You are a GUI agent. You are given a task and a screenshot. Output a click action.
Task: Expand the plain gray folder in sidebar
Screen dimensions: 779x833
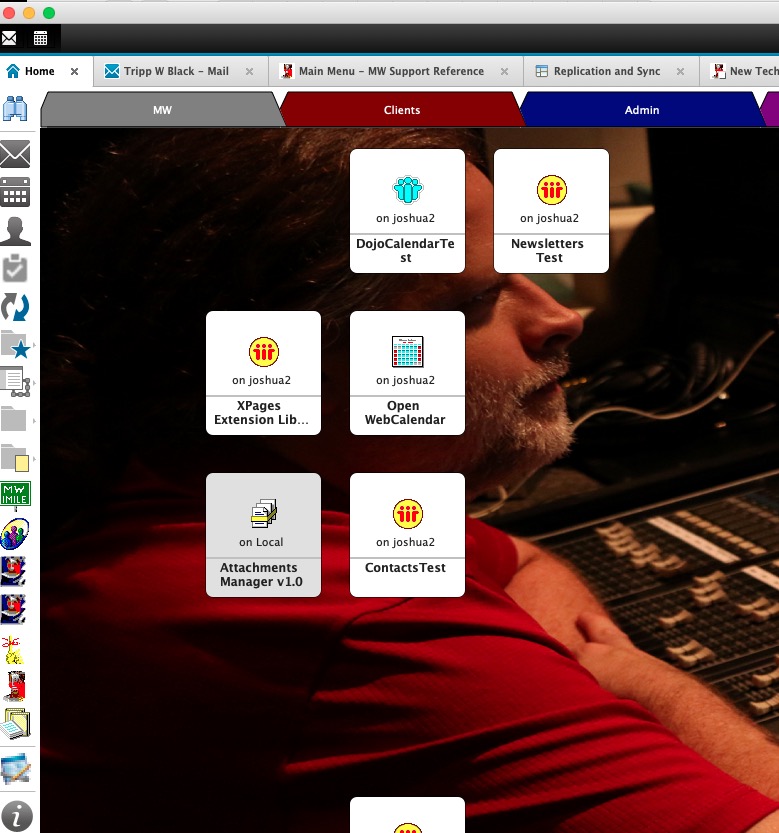pyautogui.click(x=15, y=418)
